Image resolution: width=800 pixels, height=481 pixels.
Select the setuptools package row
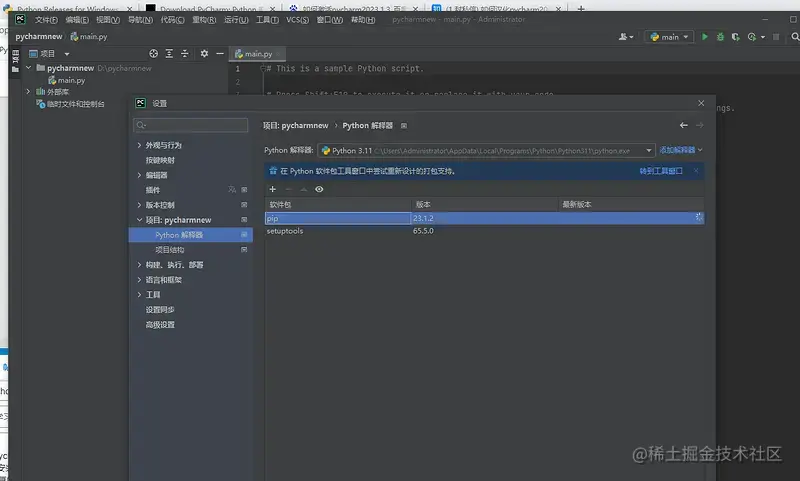(484, 231)
